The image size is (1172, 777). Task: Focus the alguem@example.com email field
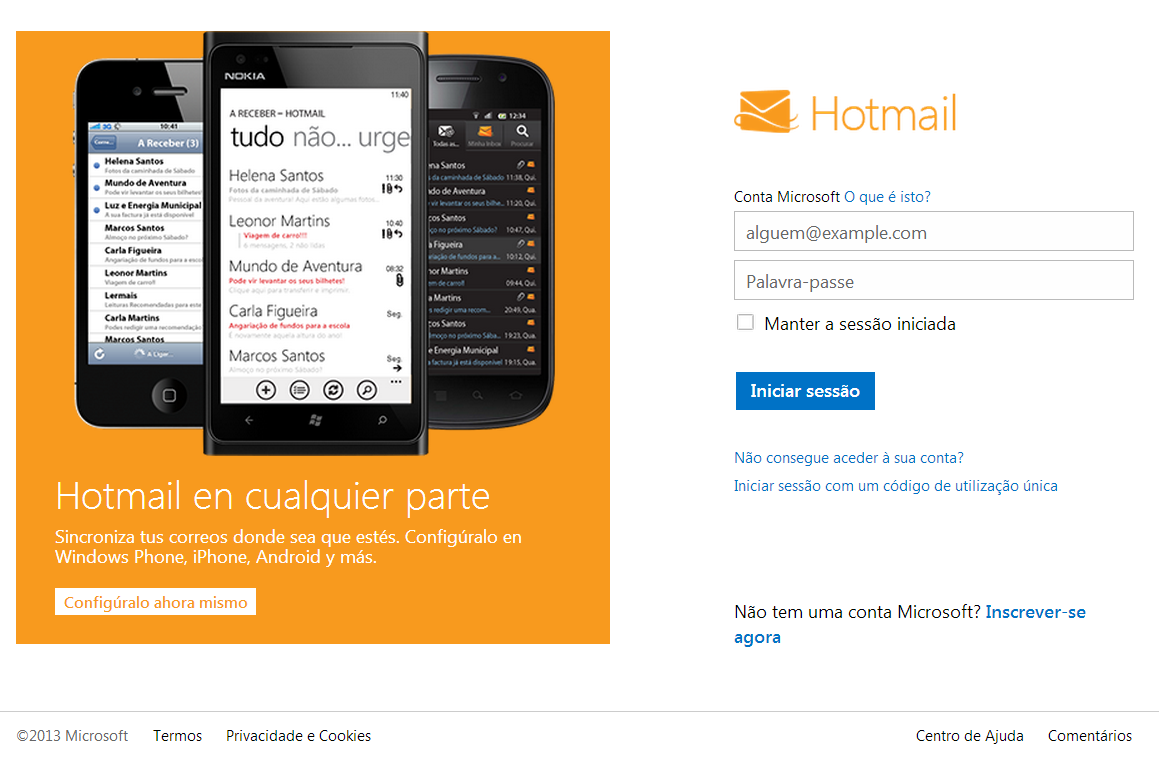tap(934, 232)
